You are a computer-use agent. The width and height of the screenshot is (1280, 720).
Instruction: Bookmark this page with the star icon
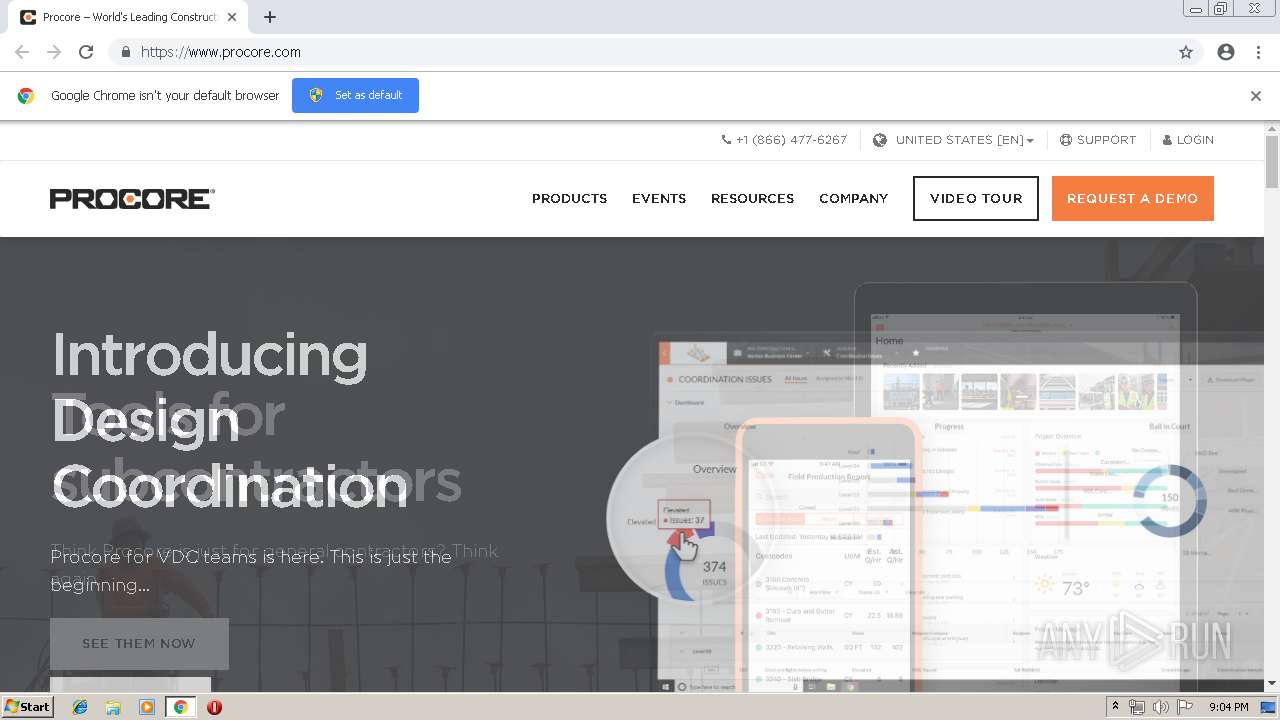point(1186,52)
